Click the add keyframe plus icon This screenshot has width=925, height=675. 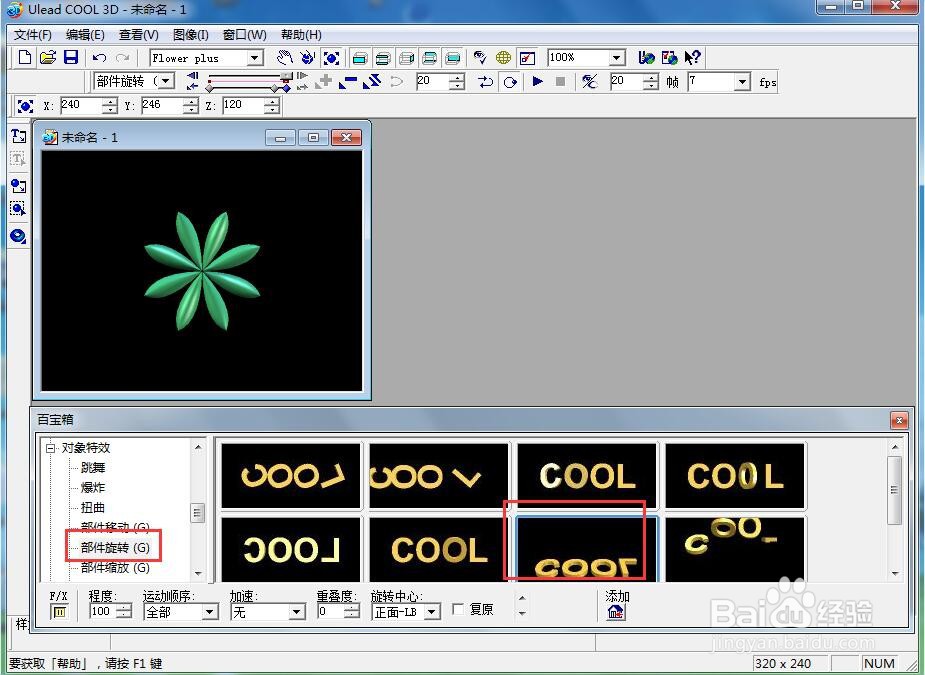(x=323, y=81)
